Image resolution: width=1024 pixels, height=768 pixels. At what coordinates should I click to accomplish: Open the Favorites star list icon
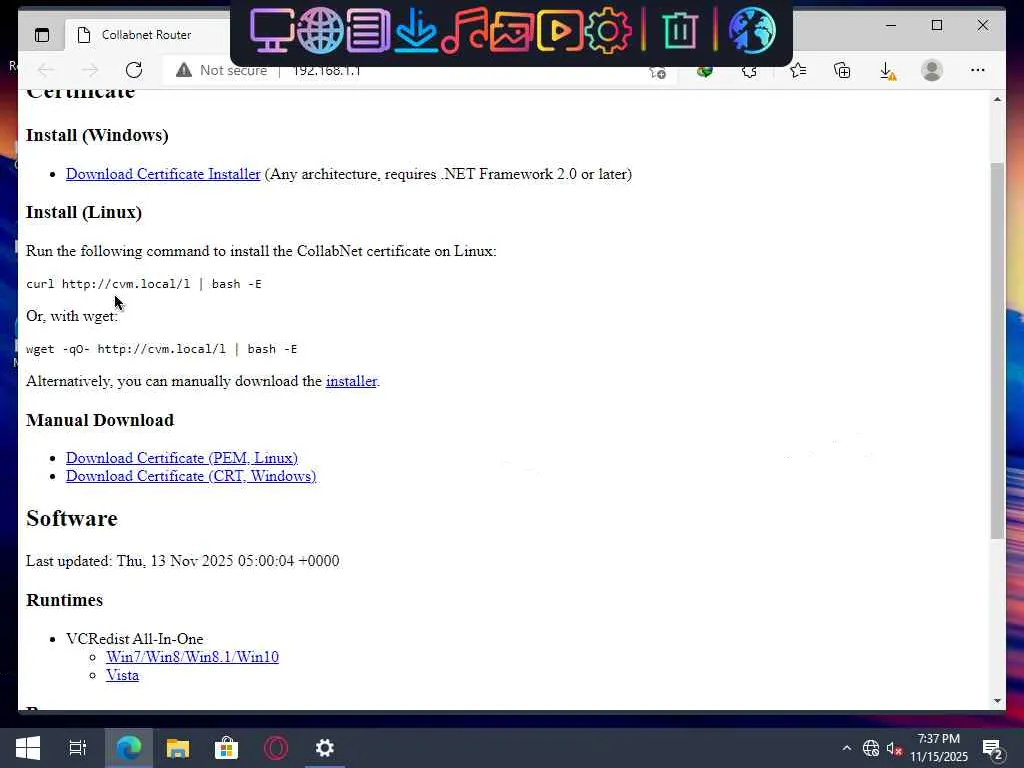(x=797, y=70)
